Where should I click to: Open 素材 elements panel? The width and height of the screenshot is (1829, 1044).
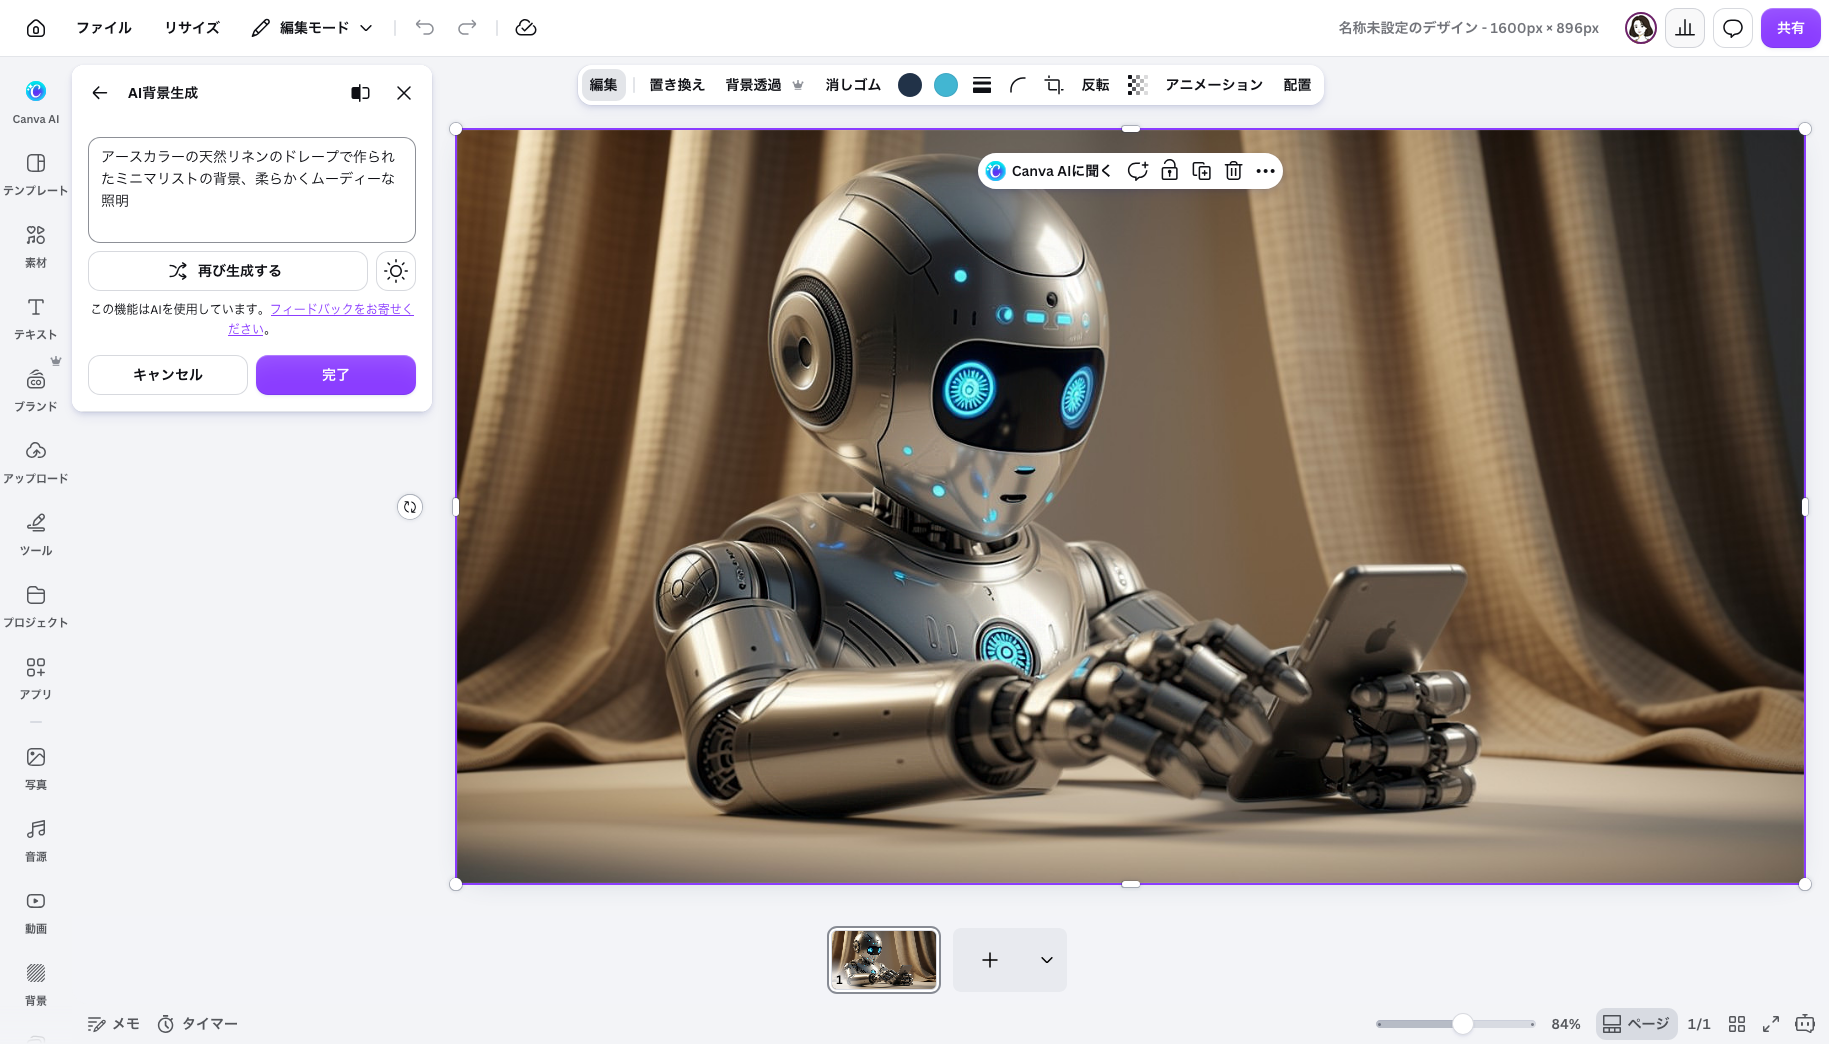click(36, 246)
